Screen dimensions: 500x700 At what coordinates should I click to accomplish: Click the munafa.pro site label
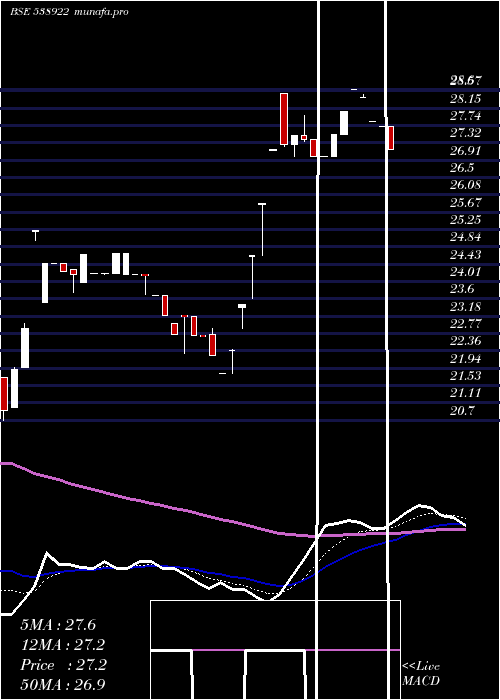click(100, 12)
